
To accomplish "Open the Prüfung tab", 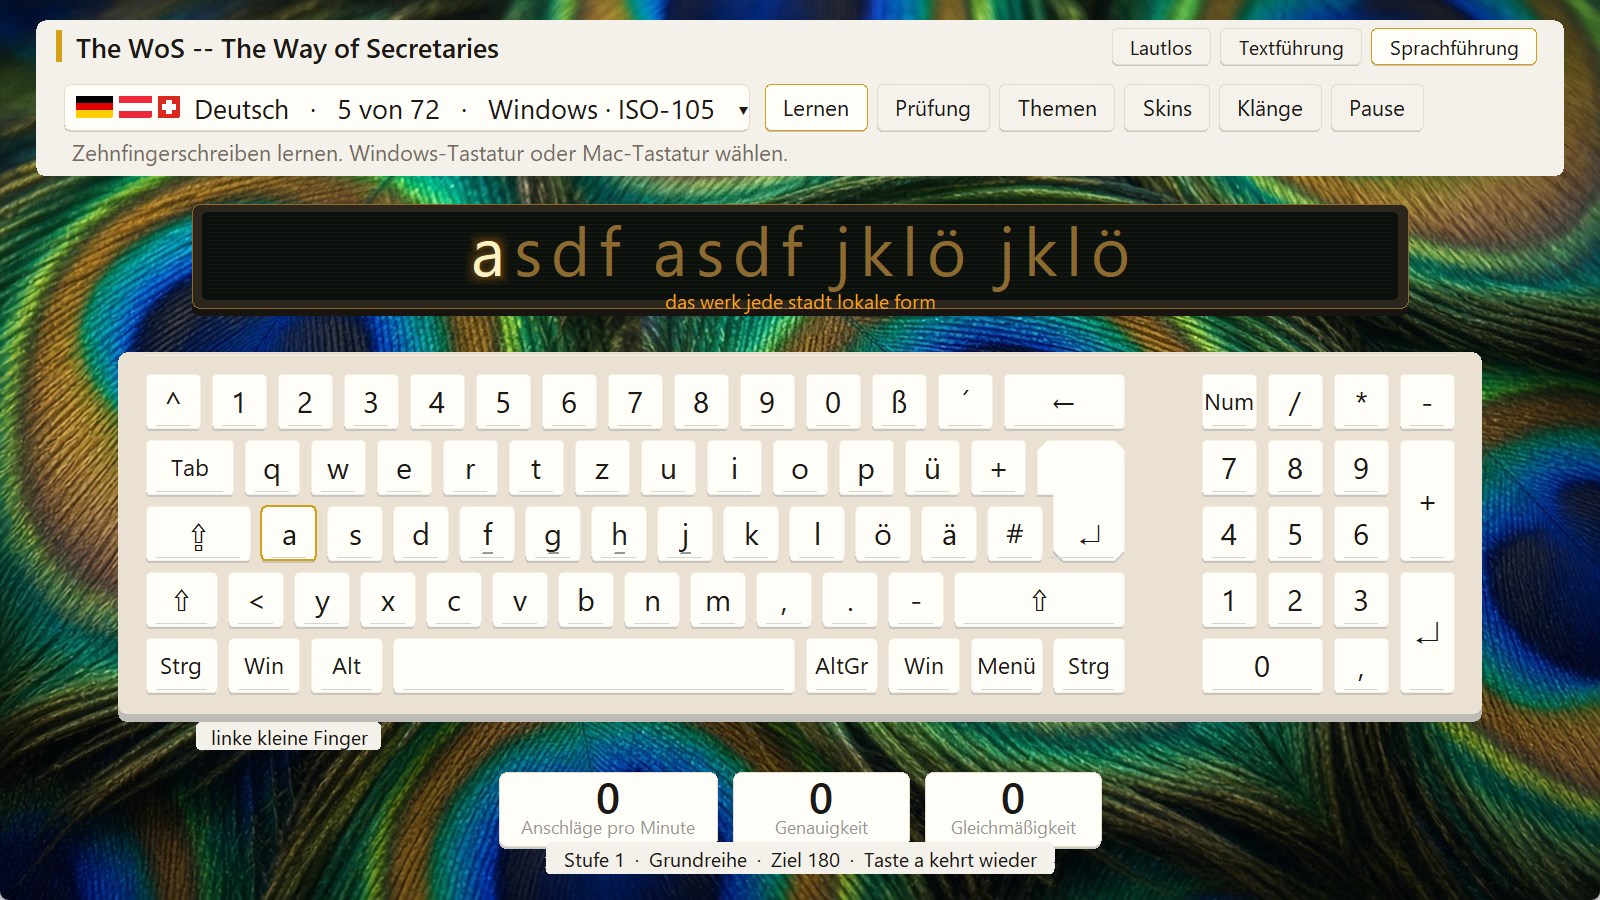I will (933, 108).
